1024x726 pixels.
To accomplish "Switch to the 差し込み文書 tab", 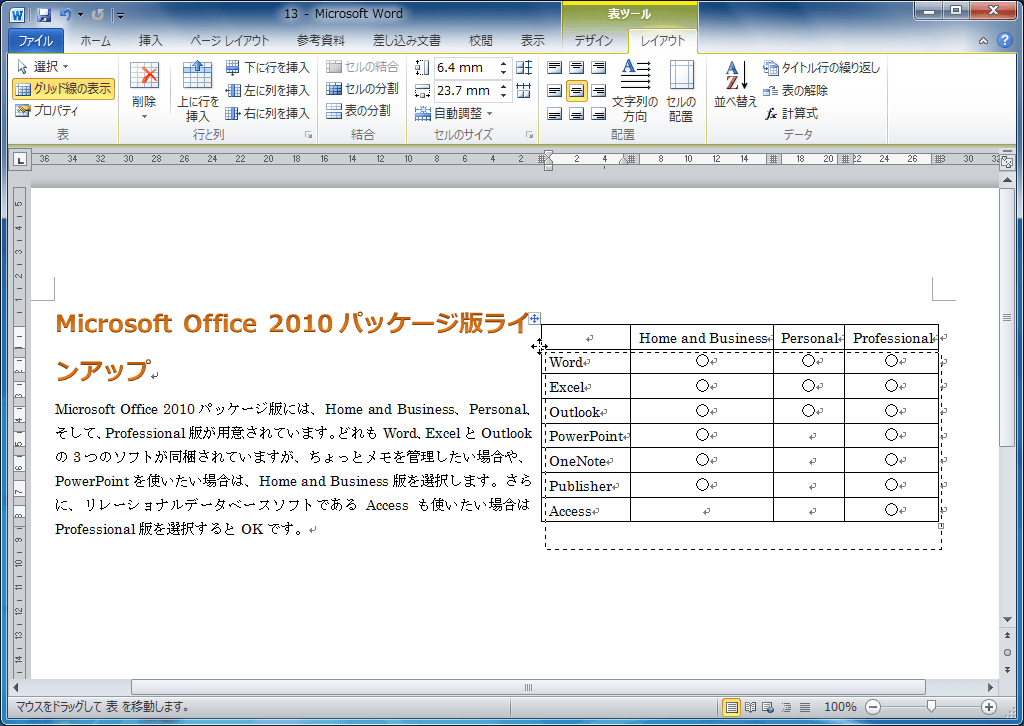I will tap(406, 40).
